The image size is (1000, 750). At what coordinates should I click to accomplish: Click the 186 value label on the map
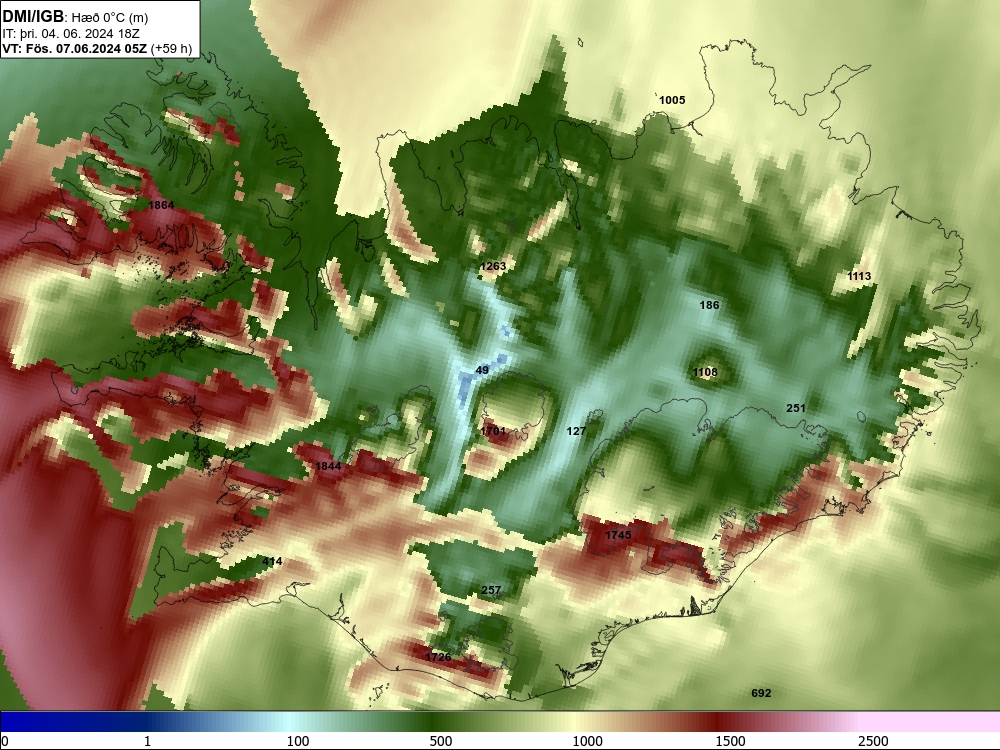pyautogui.click(x=709, y=305)
